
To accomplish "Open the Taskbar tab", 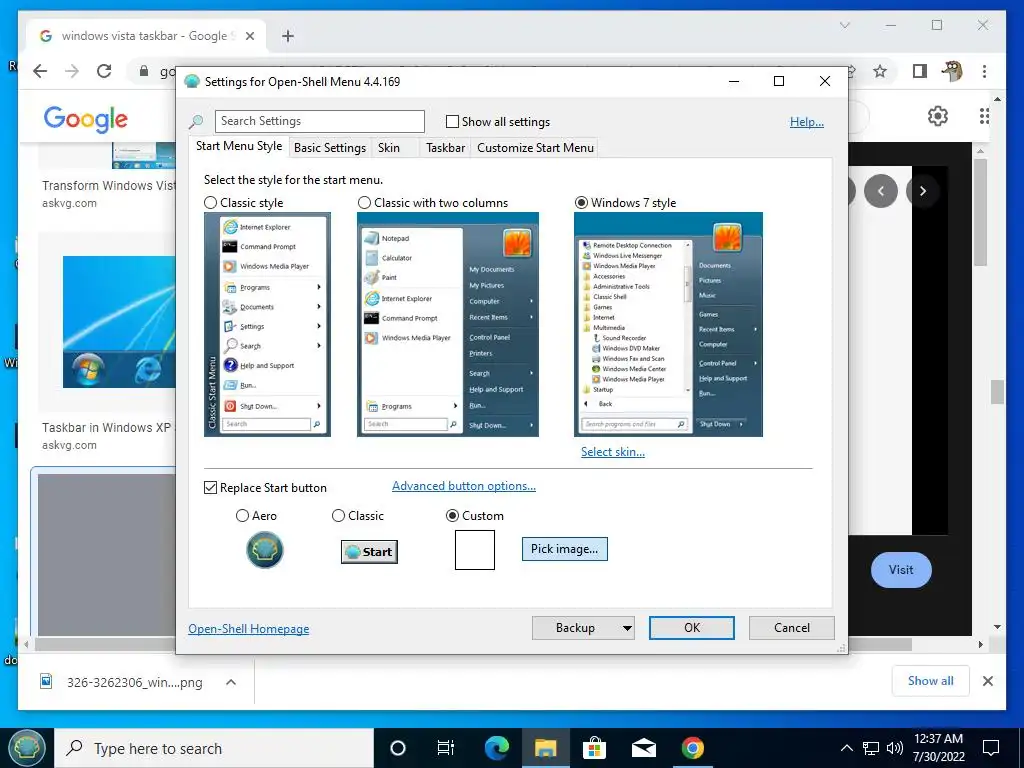I will [x=445, y=148].
